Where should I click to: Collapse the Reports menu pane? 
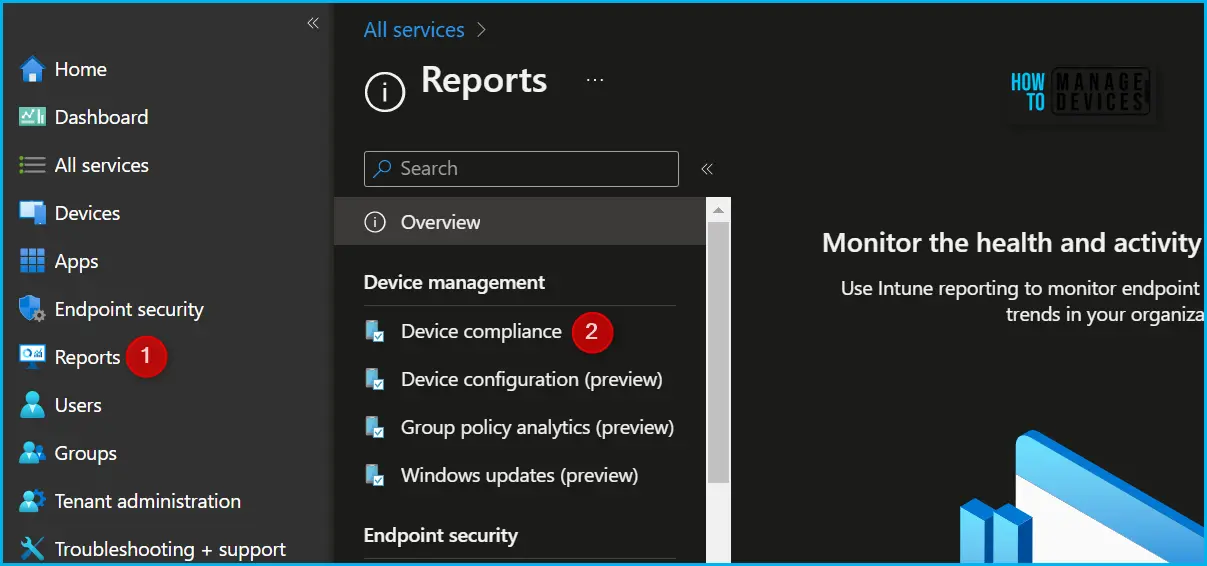coord(707,169)
